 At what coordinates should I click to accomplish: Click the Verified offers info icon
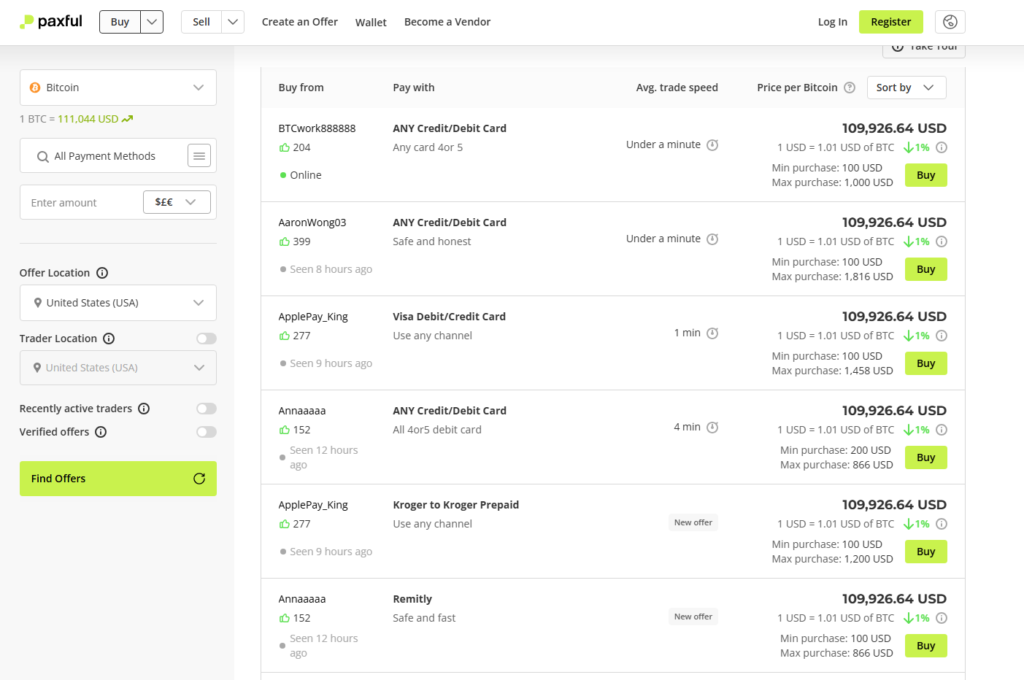(x=101, y=432)
